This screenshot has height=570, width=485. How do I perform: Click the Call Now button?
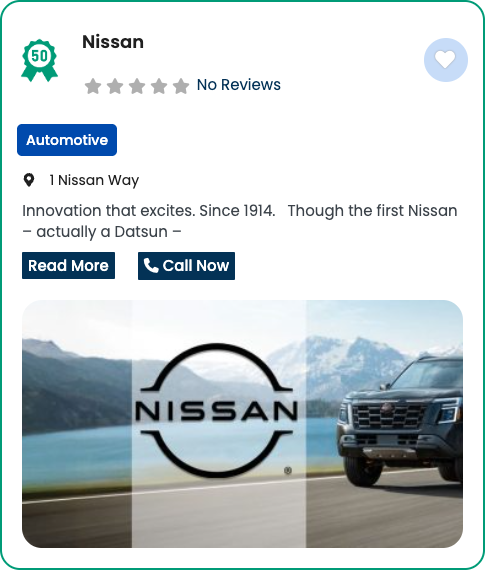click(x=186, y=266)
